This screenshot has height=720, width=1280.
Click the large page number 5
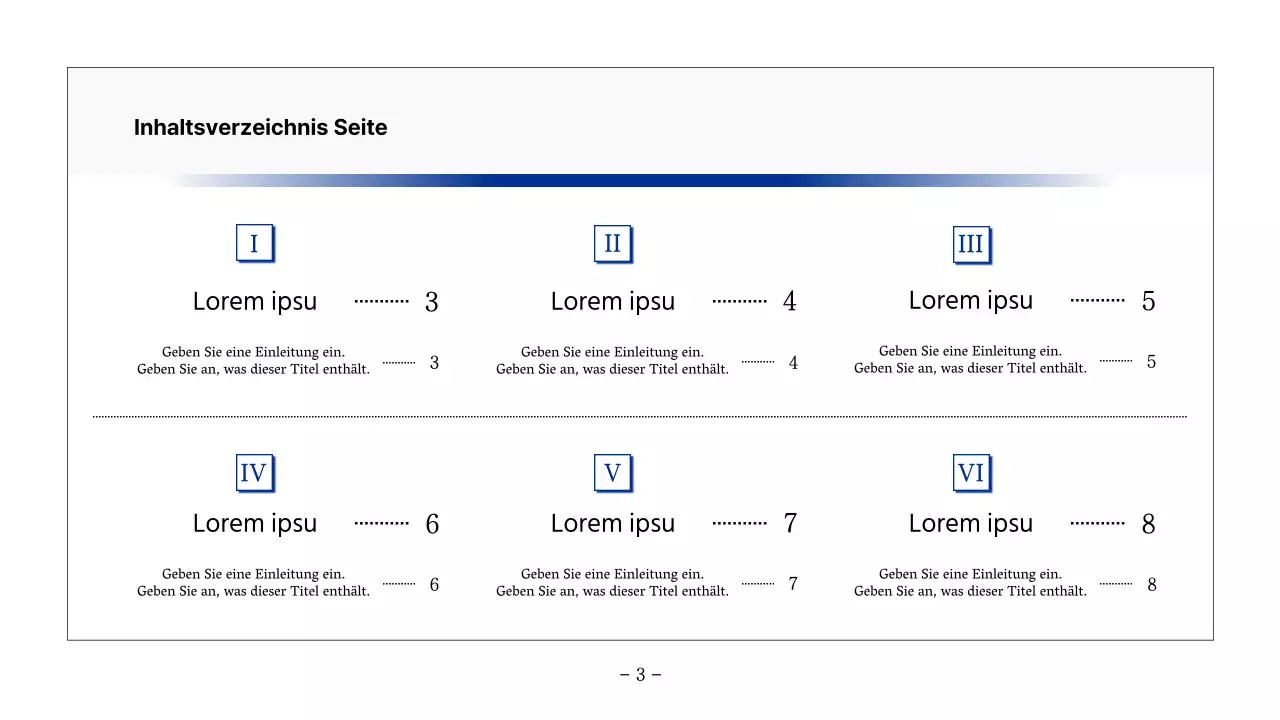[1148, 301]
